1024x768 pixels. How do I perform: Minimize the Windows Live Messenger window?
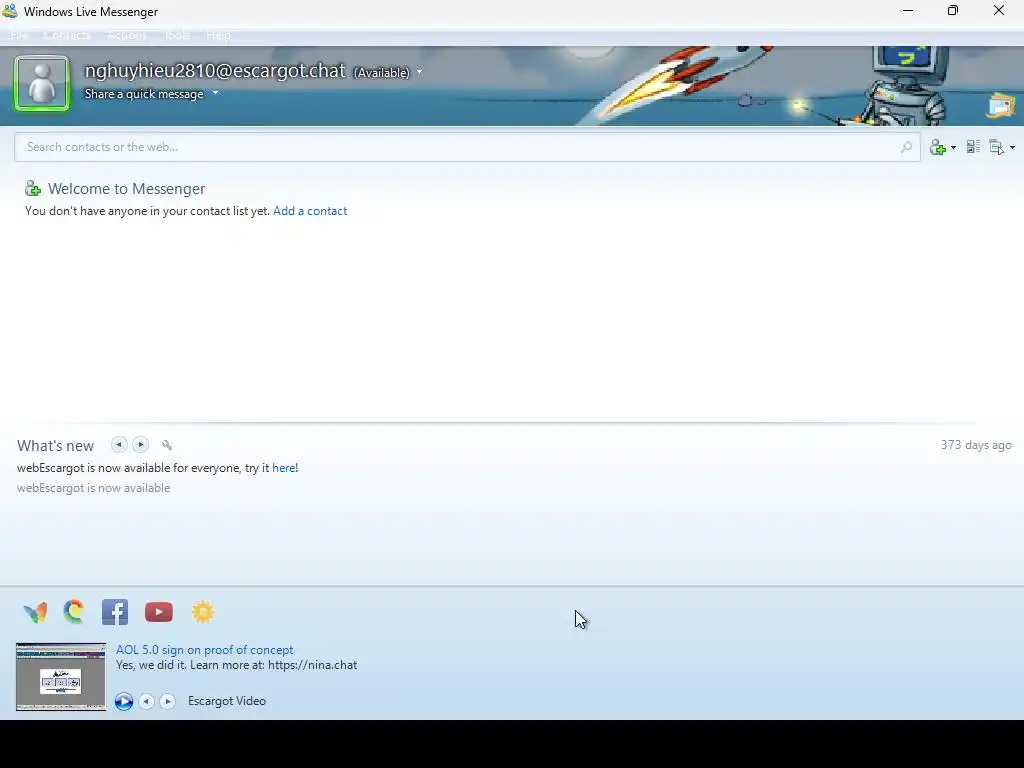908,10
